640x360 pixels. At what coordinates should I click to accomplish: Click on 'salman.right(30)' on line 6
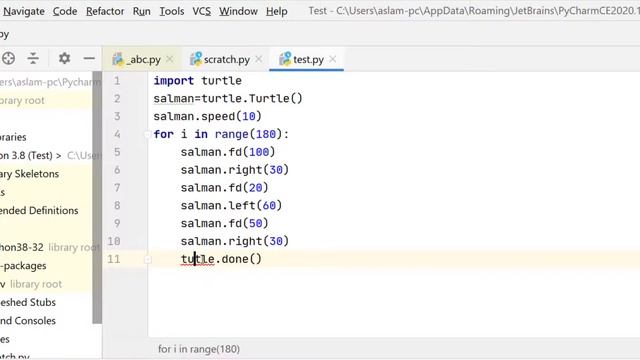click(x=235, y=170)
